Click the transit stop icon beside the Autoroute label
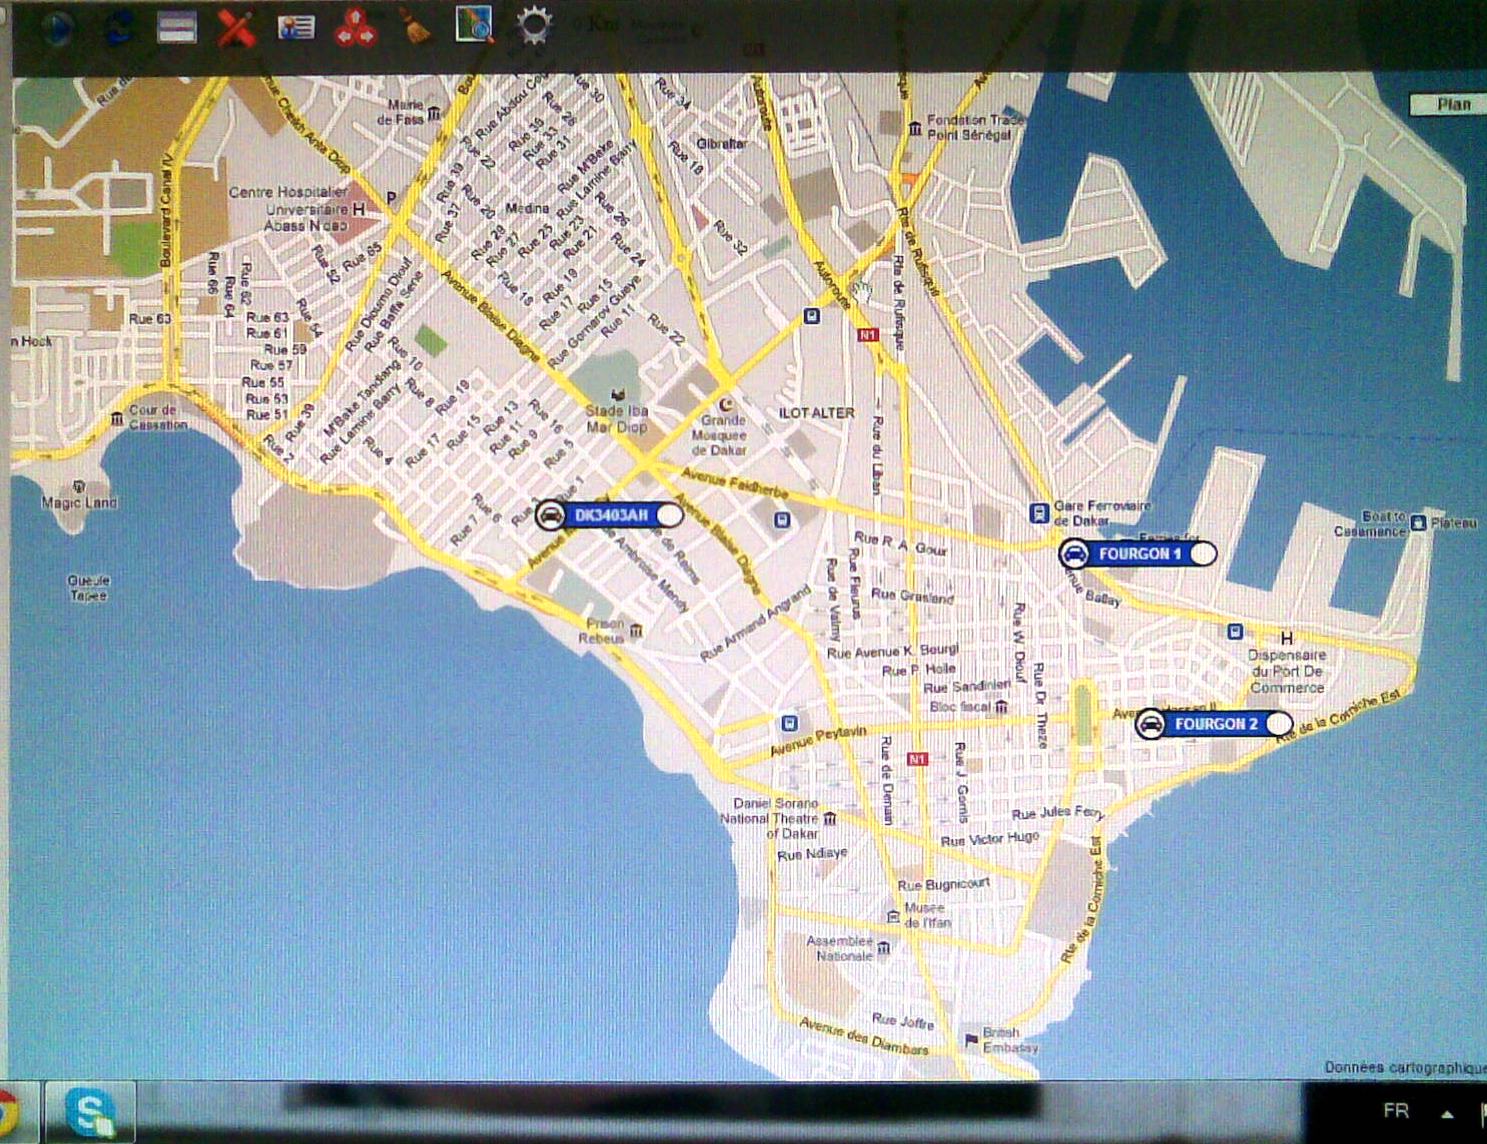The width and height of the screenshot is (1487, 1144). 811,317
